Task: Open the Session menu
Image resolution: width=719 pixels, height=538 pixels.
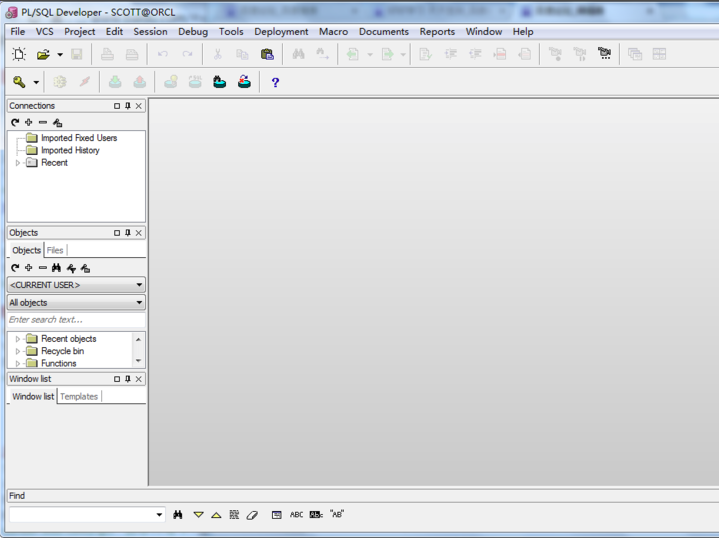Action: pyautogui.click(x=150, y=32)
